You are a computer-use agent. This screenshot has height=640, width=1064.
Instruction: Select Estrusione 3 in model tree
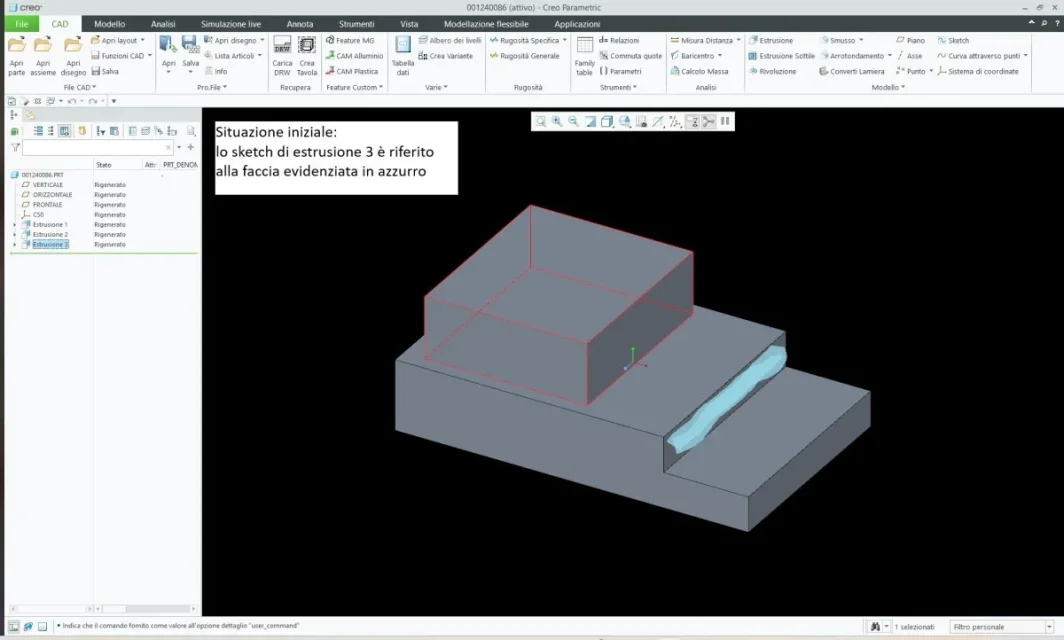point(50,244)
